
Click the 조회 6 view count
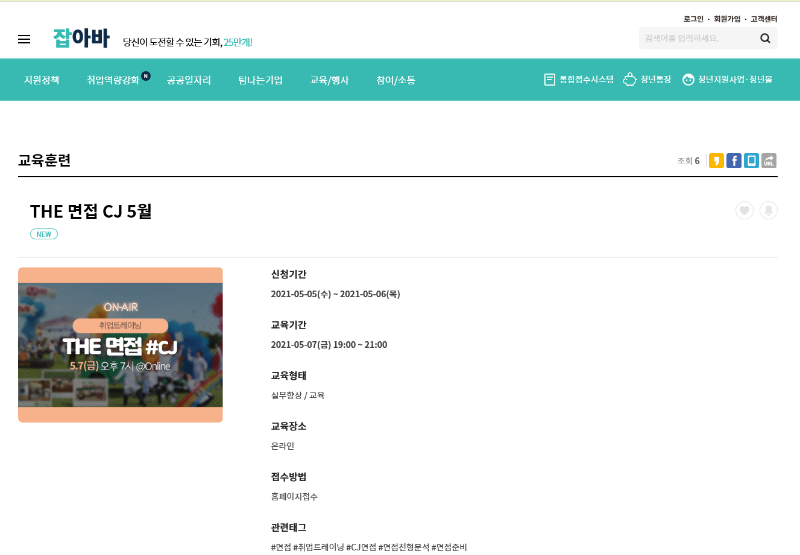[688, 161]
